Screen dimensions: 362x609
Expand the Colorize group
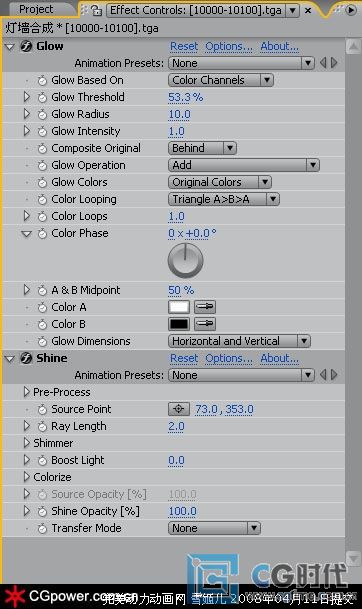pyautogui.click(x=26, y=477)
